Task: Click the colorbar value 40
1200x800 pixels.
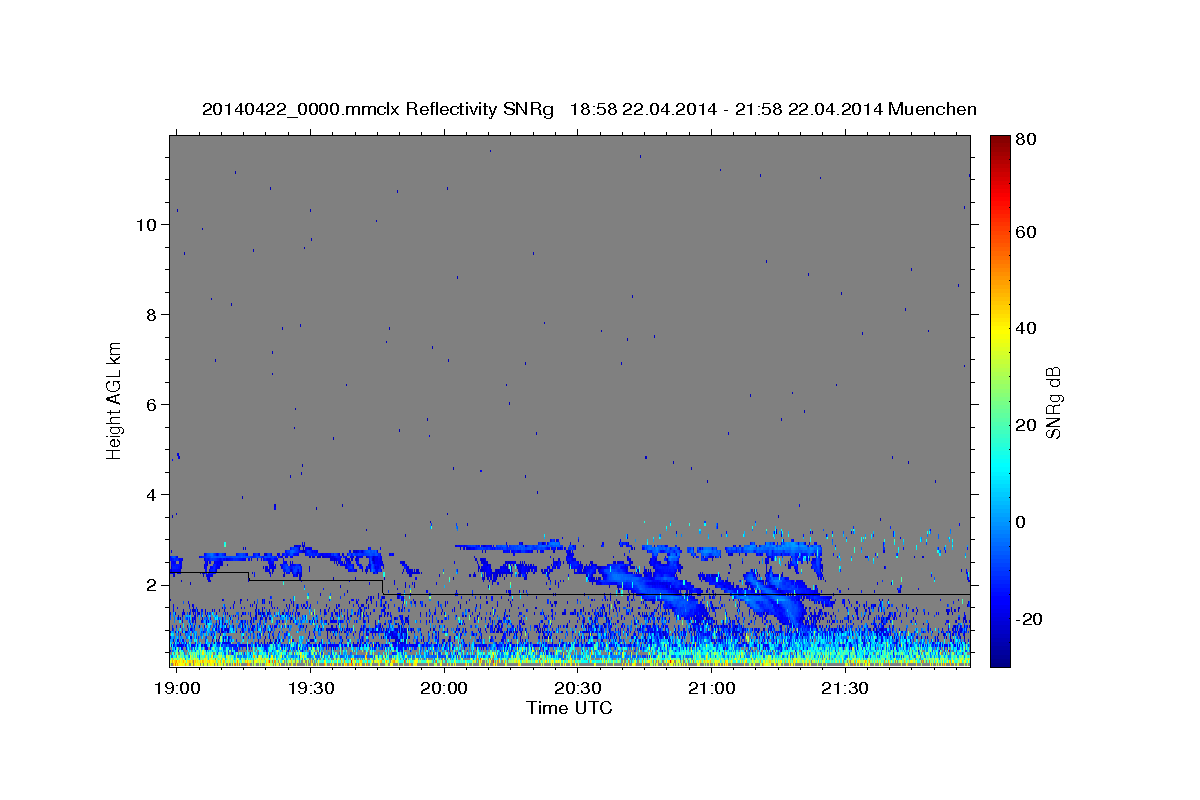Action: pyautogui.click(x=1027, y=328)
